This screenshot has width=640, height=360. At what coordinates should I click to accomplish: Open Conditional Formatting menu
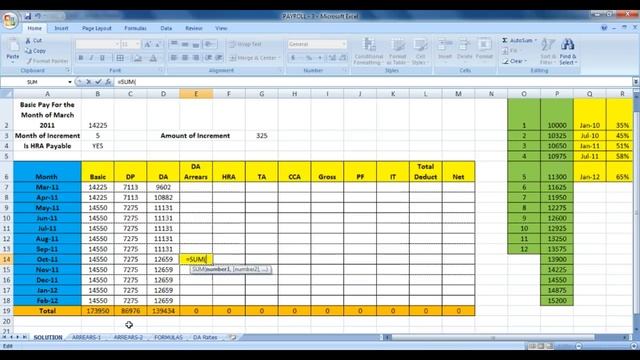pos(369,51)
